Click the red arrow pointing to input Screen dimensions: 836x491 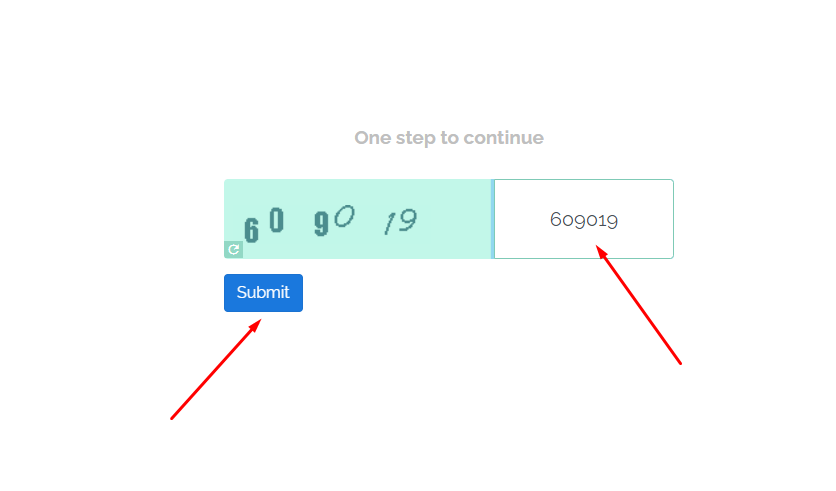pos(639,304)
